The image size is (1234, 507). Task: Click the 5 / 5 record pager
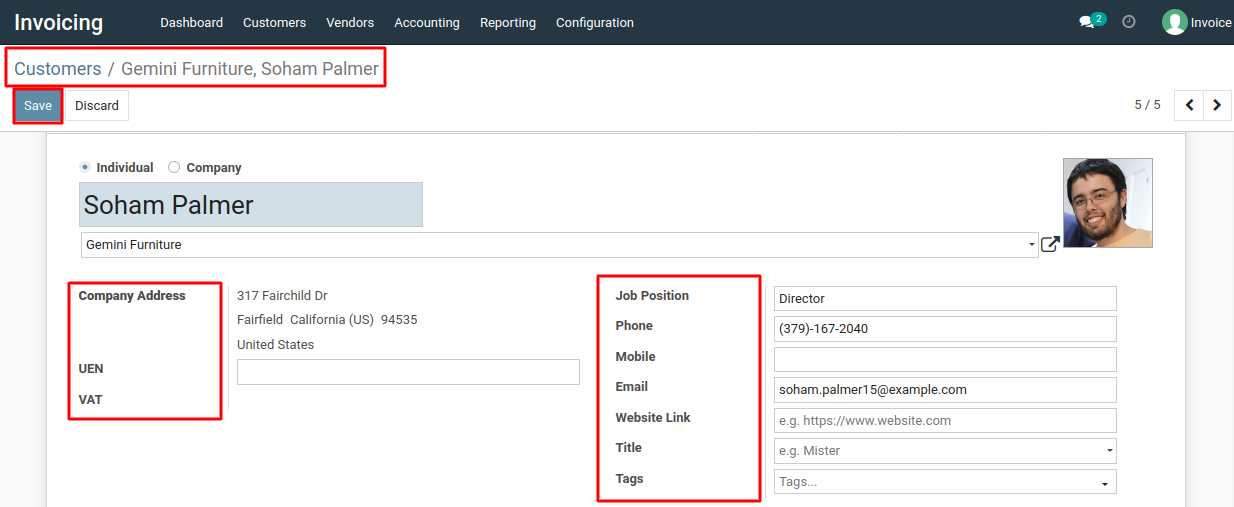tap(1147, 105)
